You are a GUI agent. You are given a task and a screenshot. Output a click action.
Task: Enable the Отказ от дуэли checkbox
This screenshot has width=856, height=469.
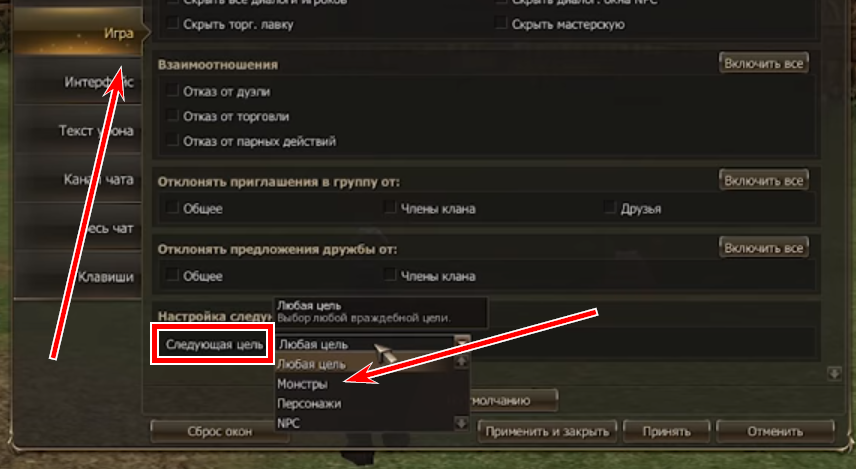pyautogui.click(x=173, y=91)
